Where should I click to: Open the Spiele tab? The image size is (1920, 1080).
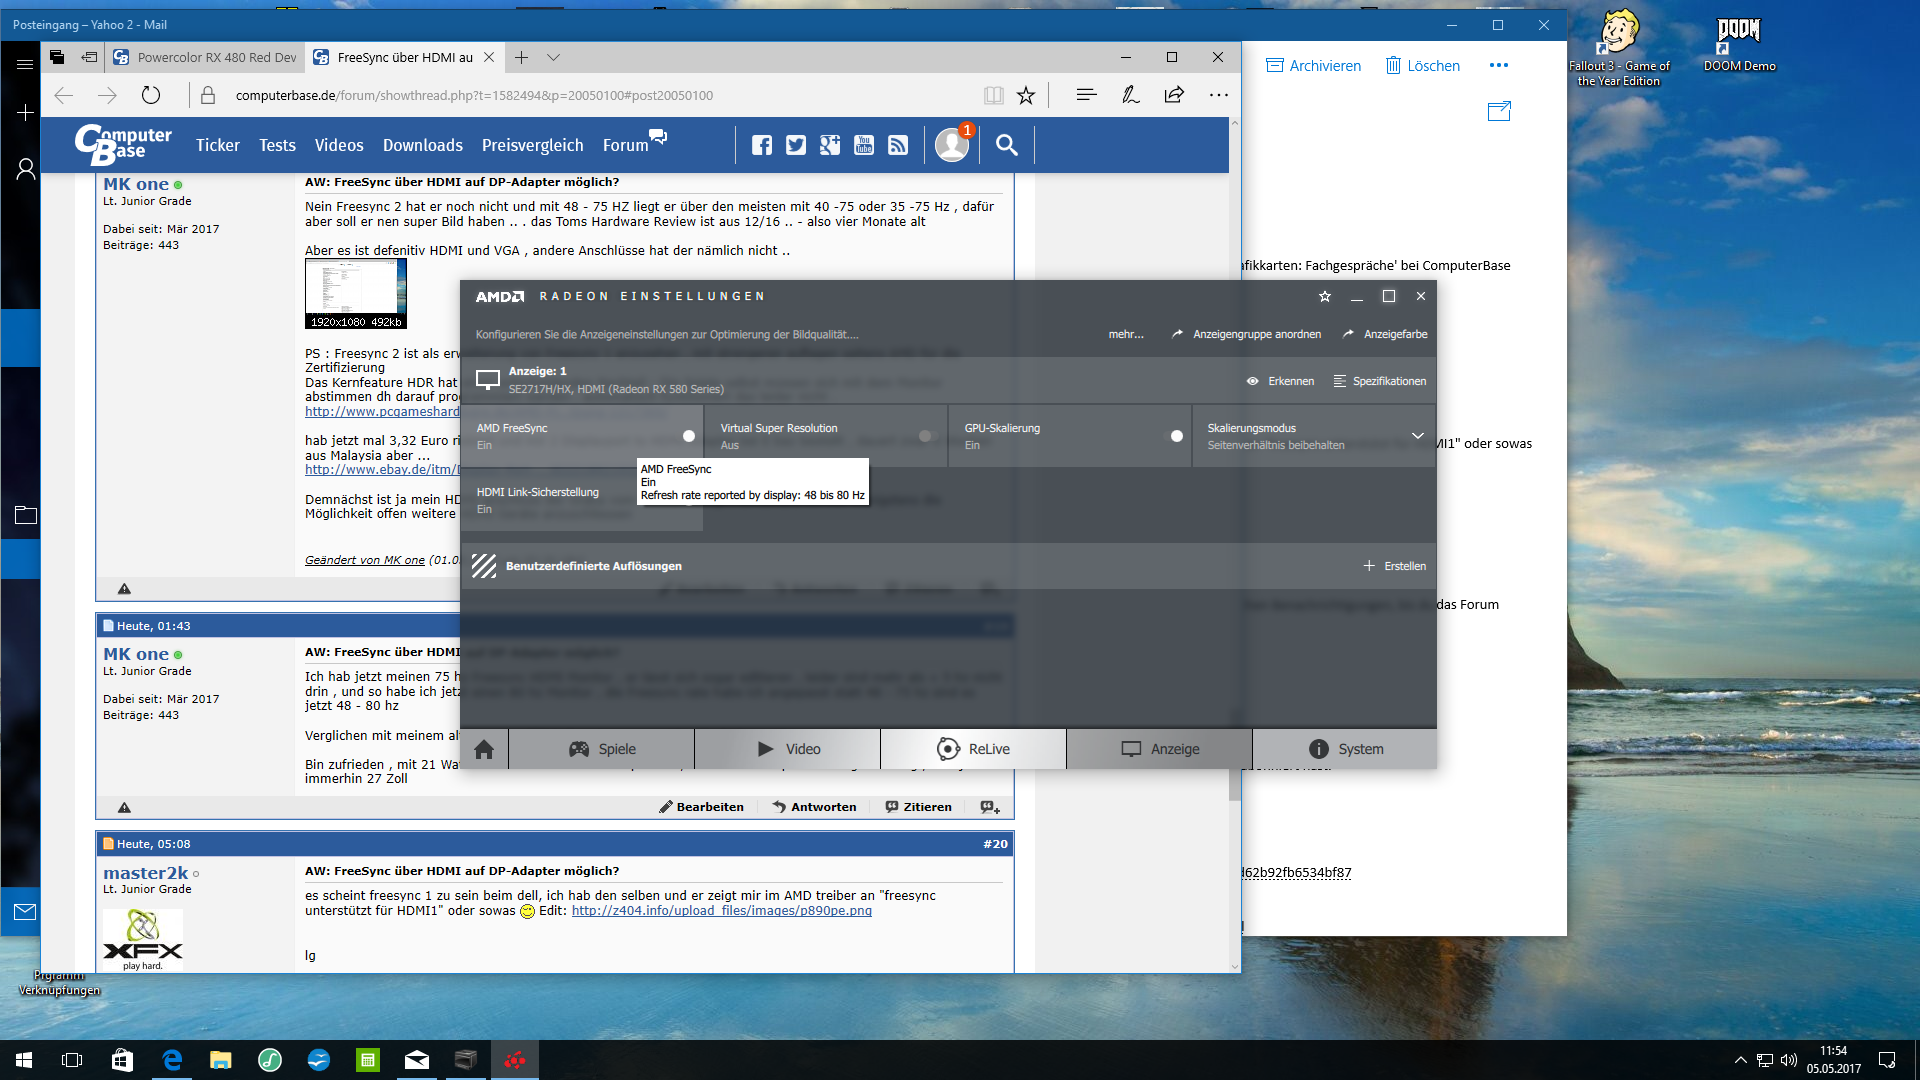point(602,749)
